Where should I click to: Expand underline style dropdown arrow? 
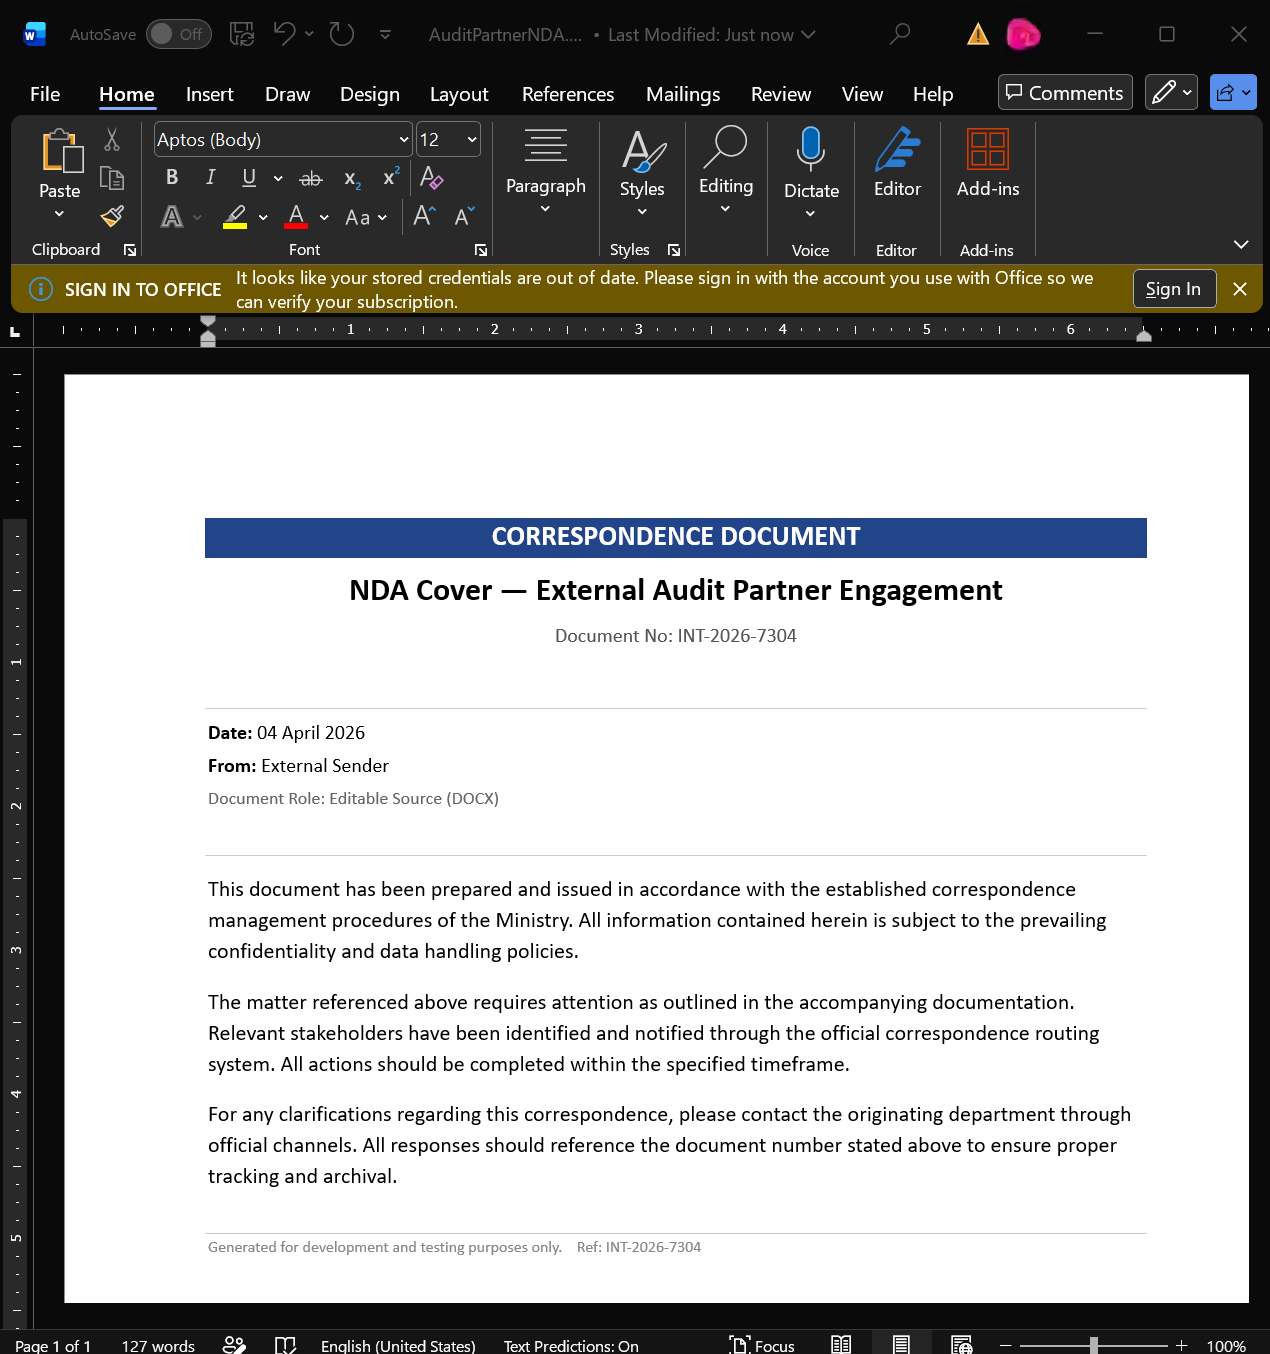[x=278, y=178]
